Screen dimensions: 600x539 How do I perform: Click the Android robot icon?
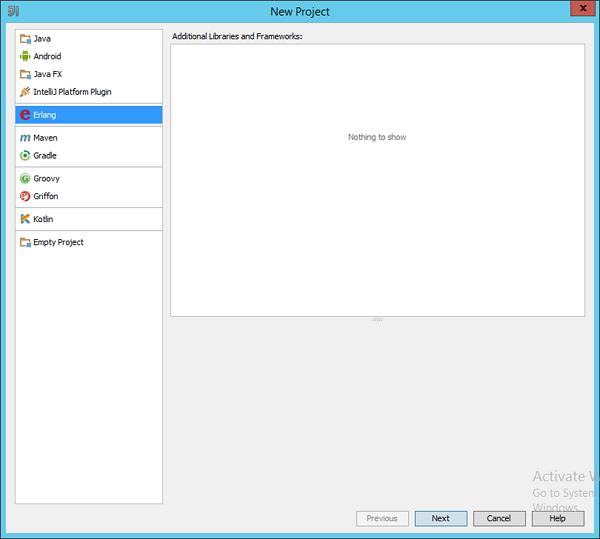tap(25, 56)
